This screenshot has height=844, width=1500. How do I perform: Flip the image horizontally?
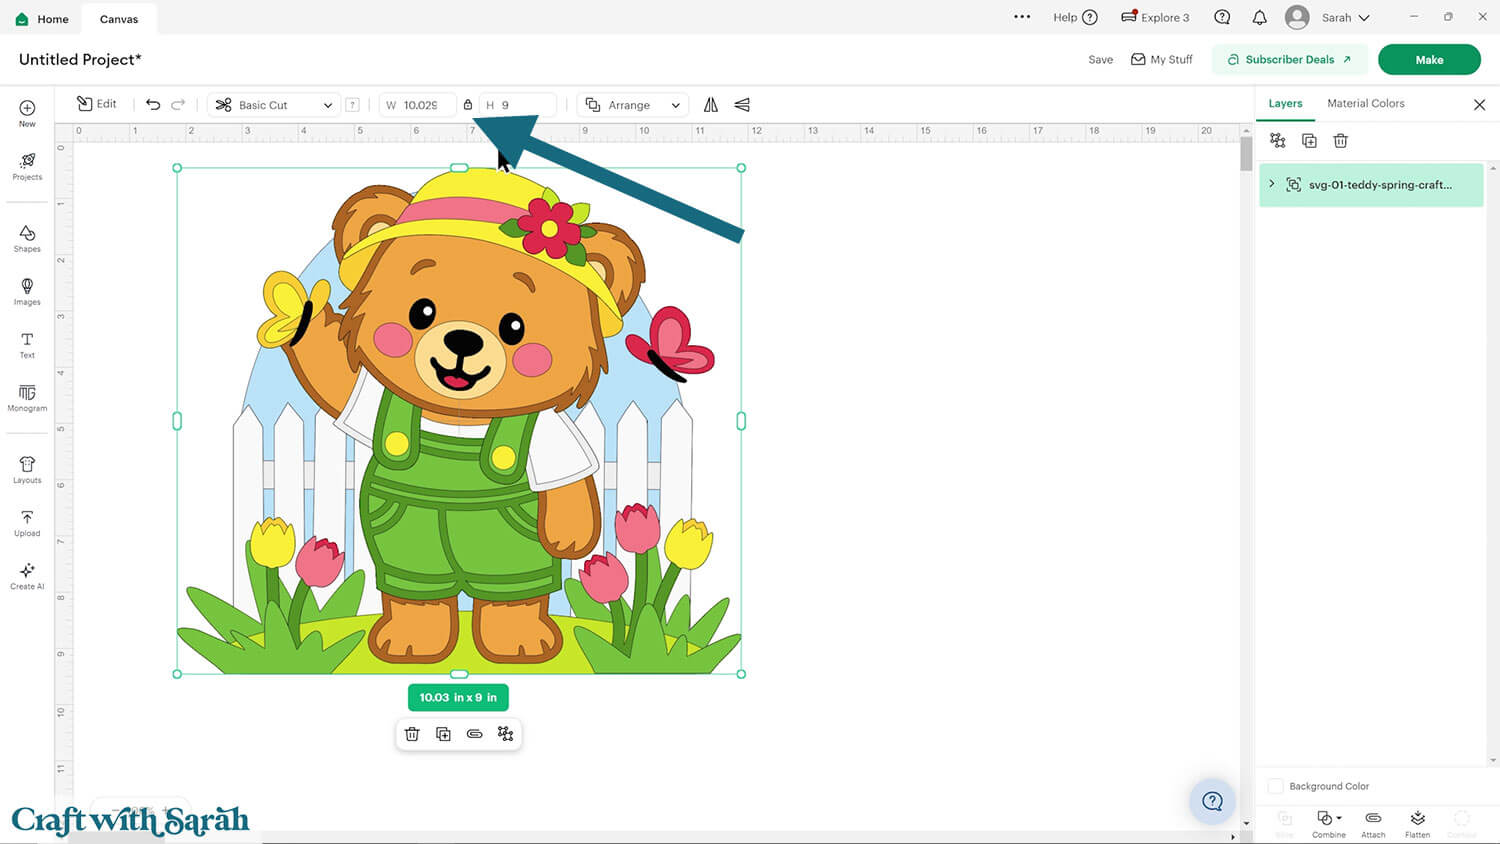click(x=711, y=105)
